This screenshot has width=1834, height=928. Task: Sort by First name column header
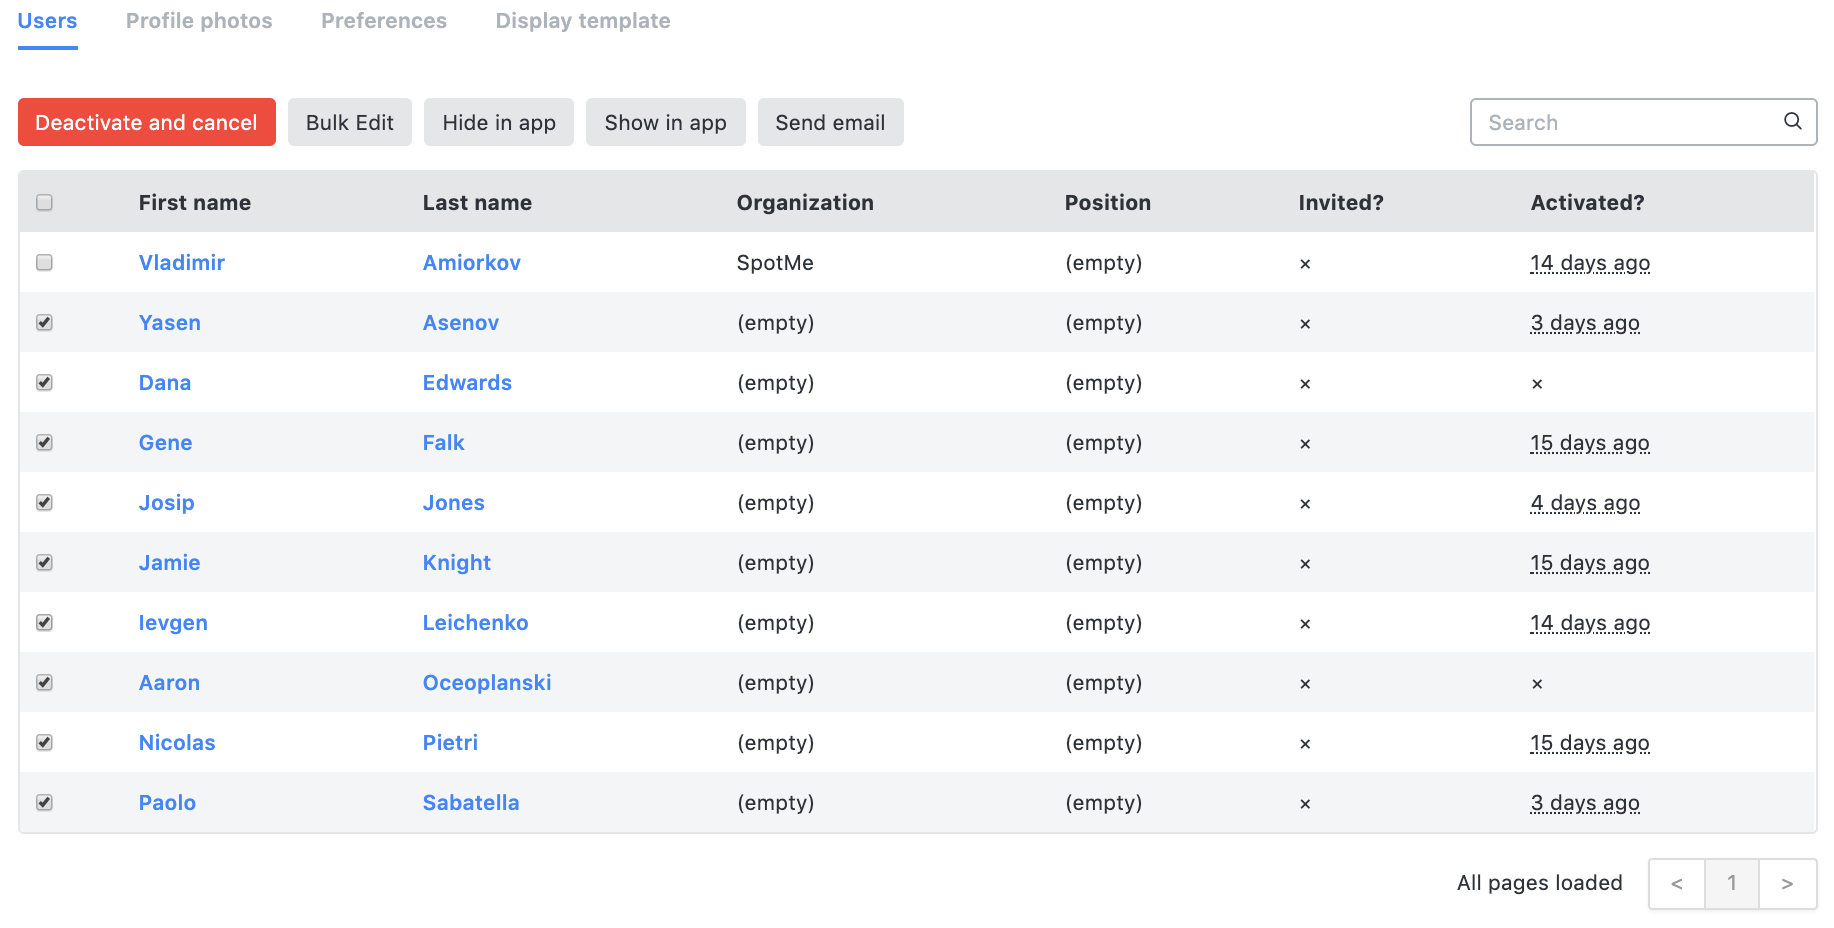click(x=195, y=203)
